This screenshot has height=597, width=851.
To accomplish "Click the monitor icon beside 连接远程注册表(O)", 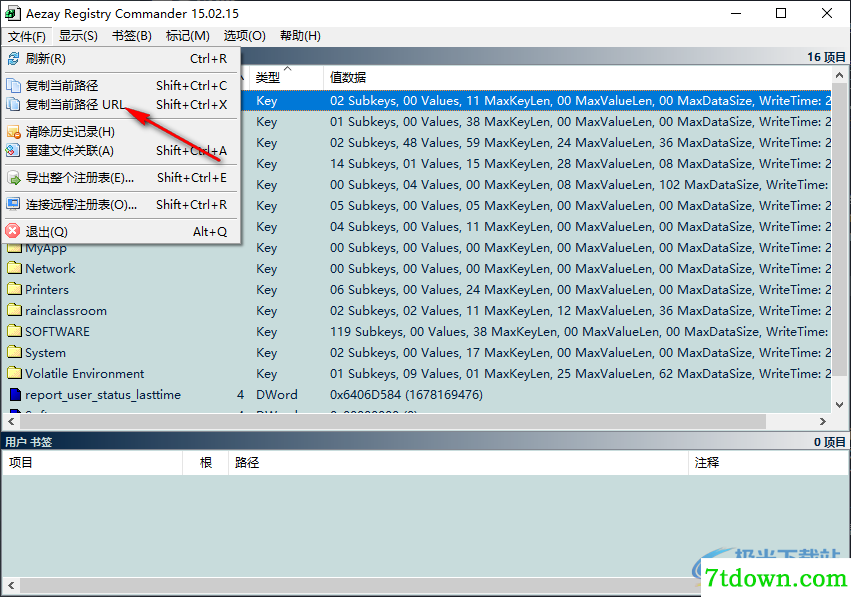I will click(x=14, y=205).
